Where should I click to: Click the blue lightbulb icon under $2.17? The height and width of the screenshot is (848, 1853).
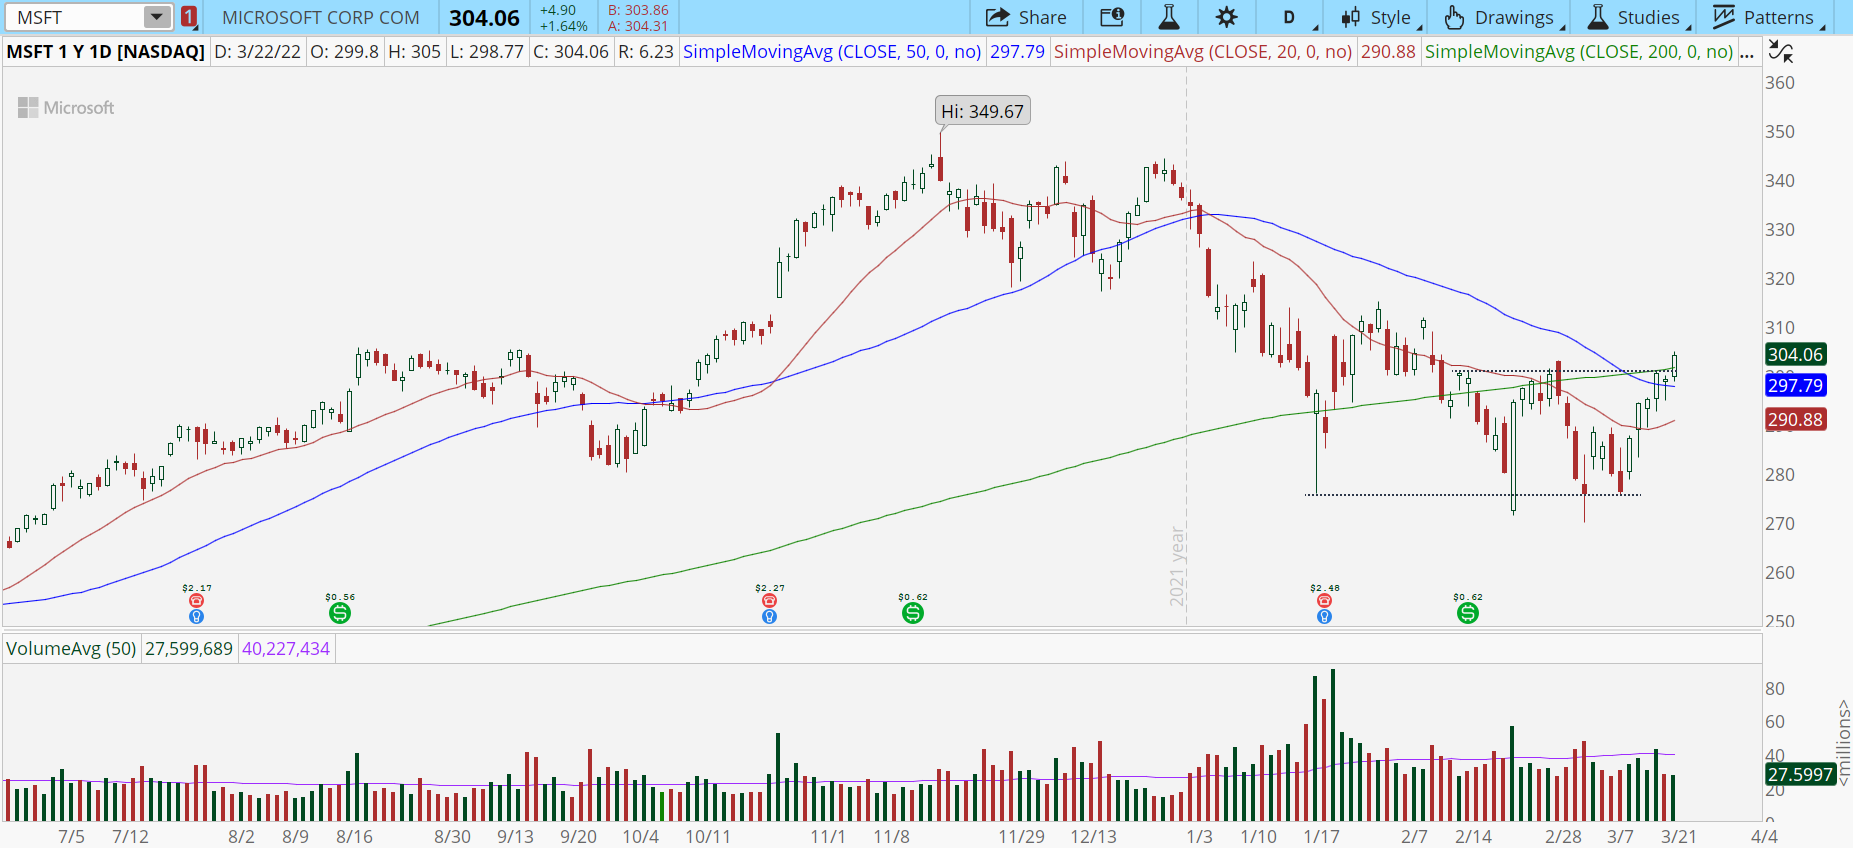tap(196, 617)
